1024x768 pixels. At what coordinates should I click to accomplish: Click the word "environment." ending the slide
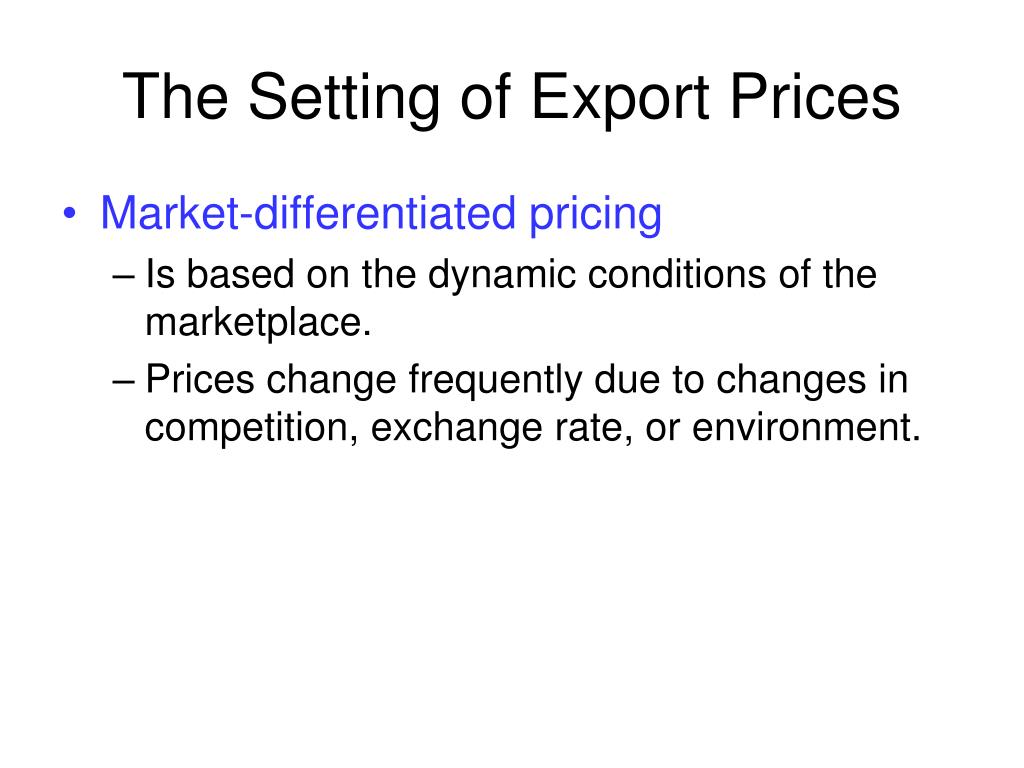pyautogui.click(x=806, y=428)
